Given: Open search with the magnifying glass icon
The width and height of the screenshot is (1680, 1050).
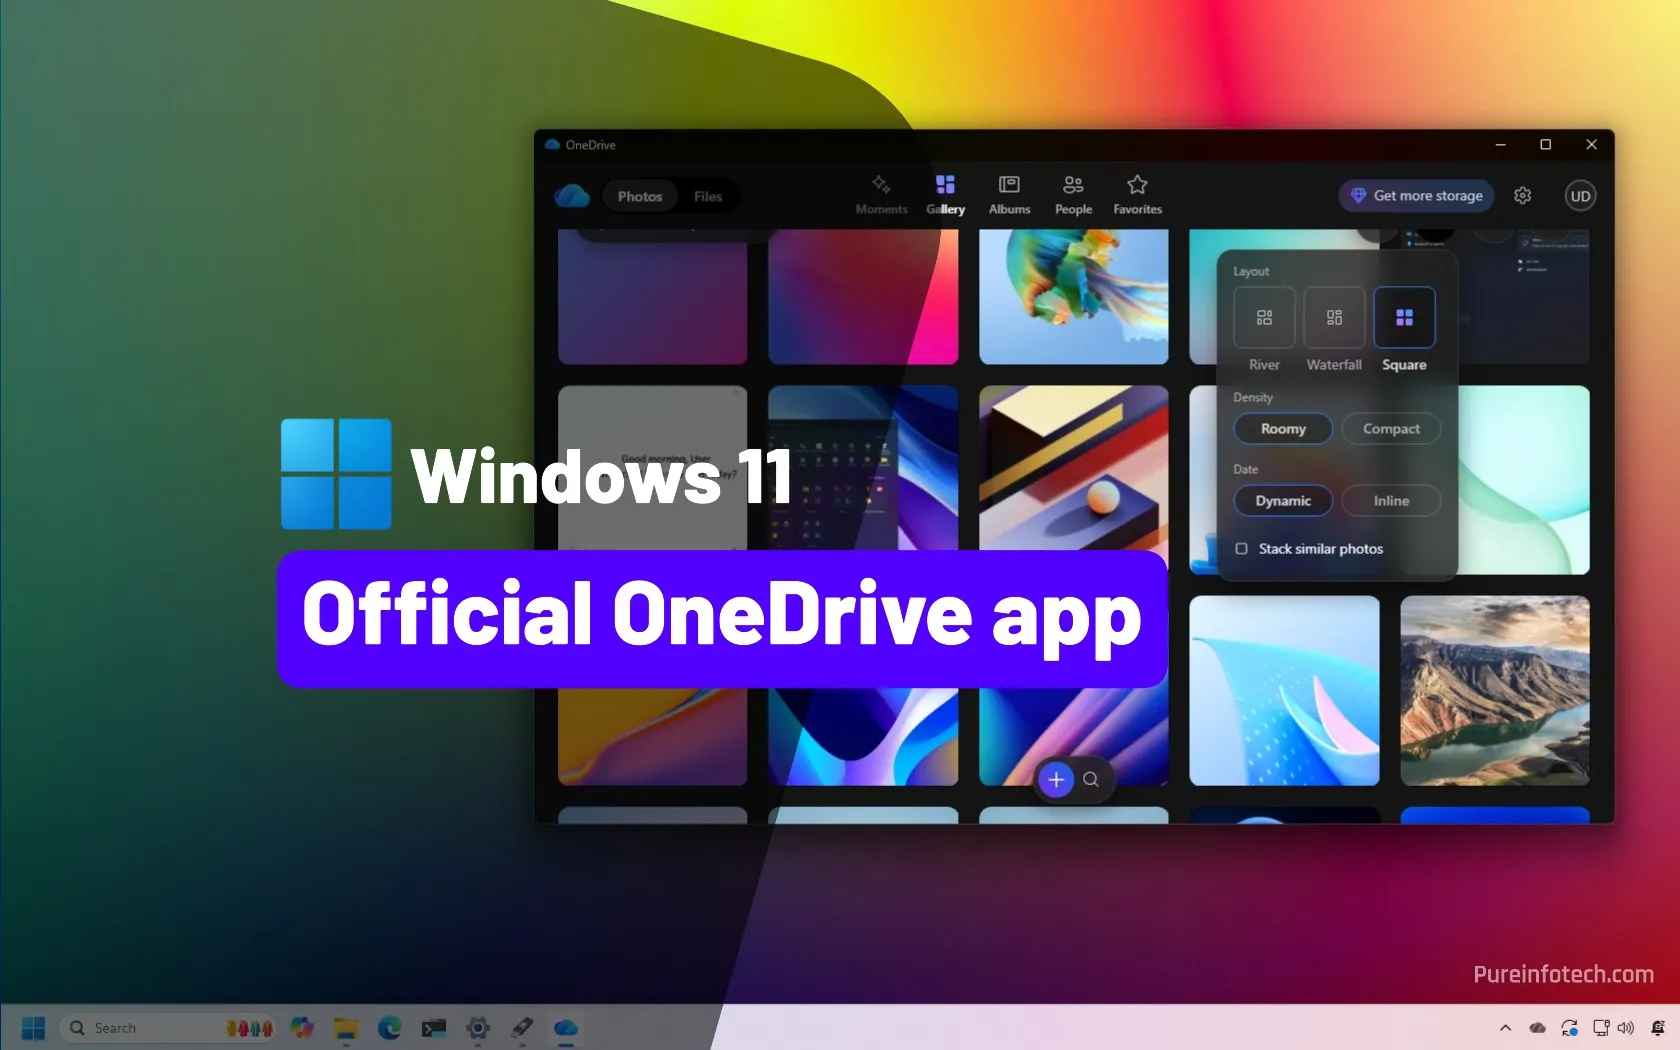Looking at the screenshot, I should coord(1091,779).
